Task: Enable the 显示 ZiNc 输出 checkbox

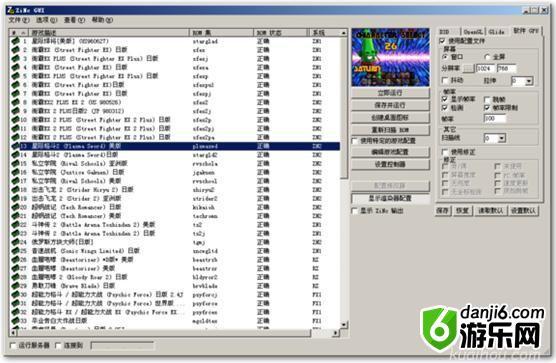Action: click(354, 211)
